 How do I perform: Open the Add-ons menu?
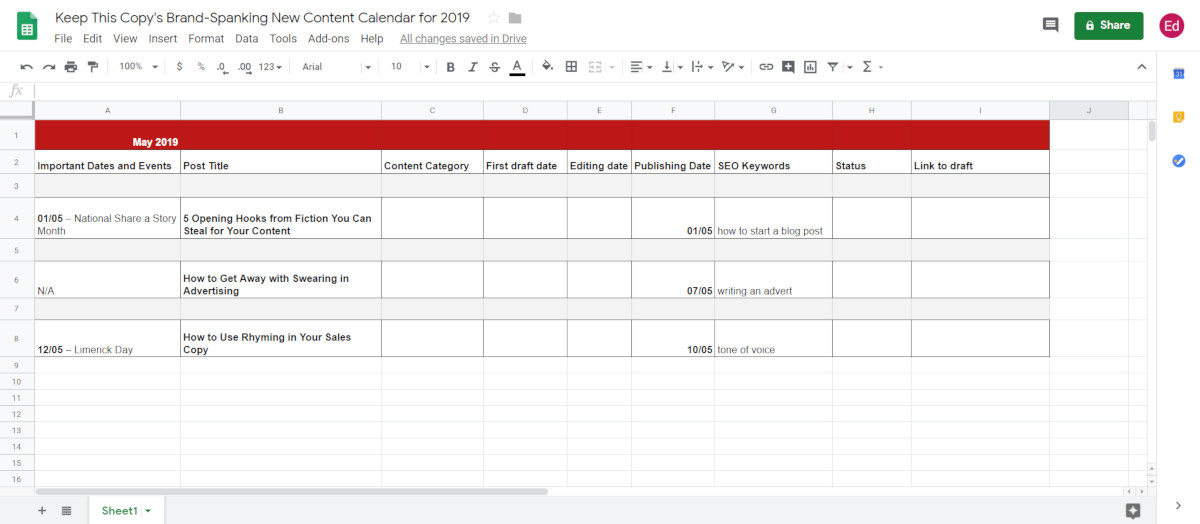point(329,39)
